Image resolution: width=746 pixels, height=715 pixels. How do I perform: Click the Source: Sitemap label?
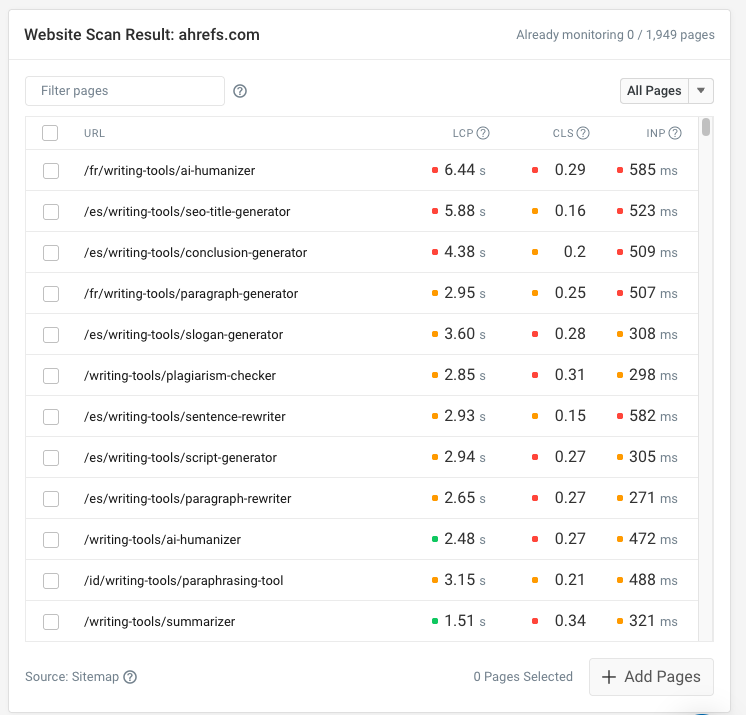[x=72, y=676]
